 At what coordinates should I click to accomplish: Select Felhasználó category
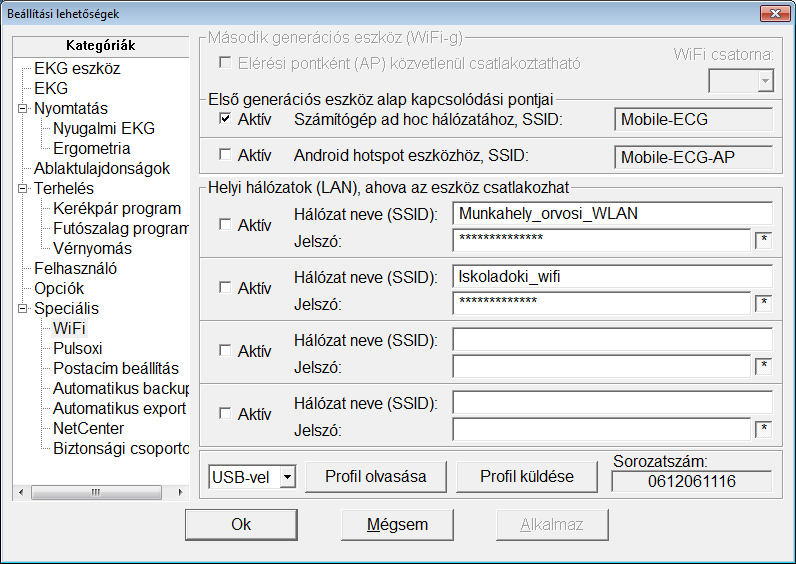pos(75,269)
